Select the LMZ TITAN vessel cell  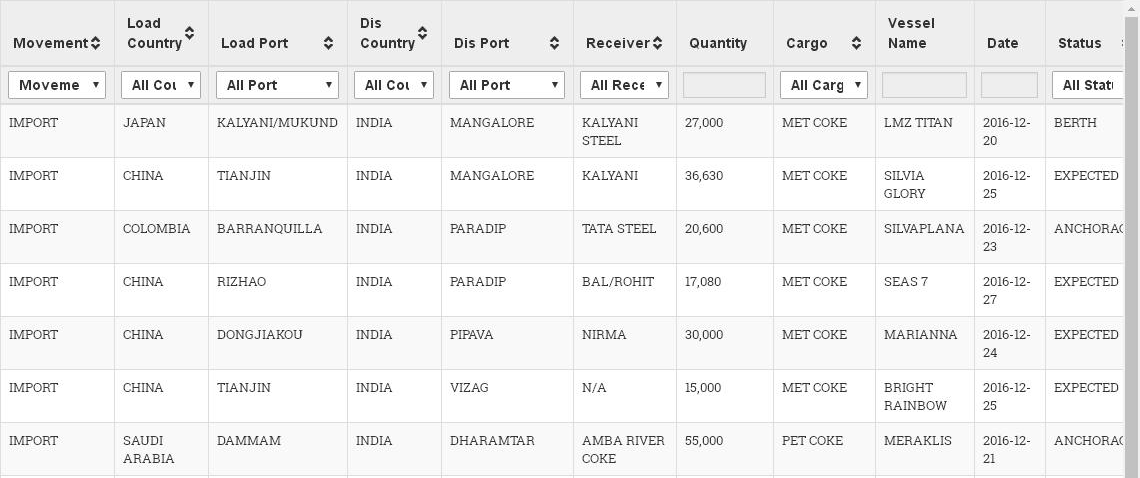(x=918, y=123)
